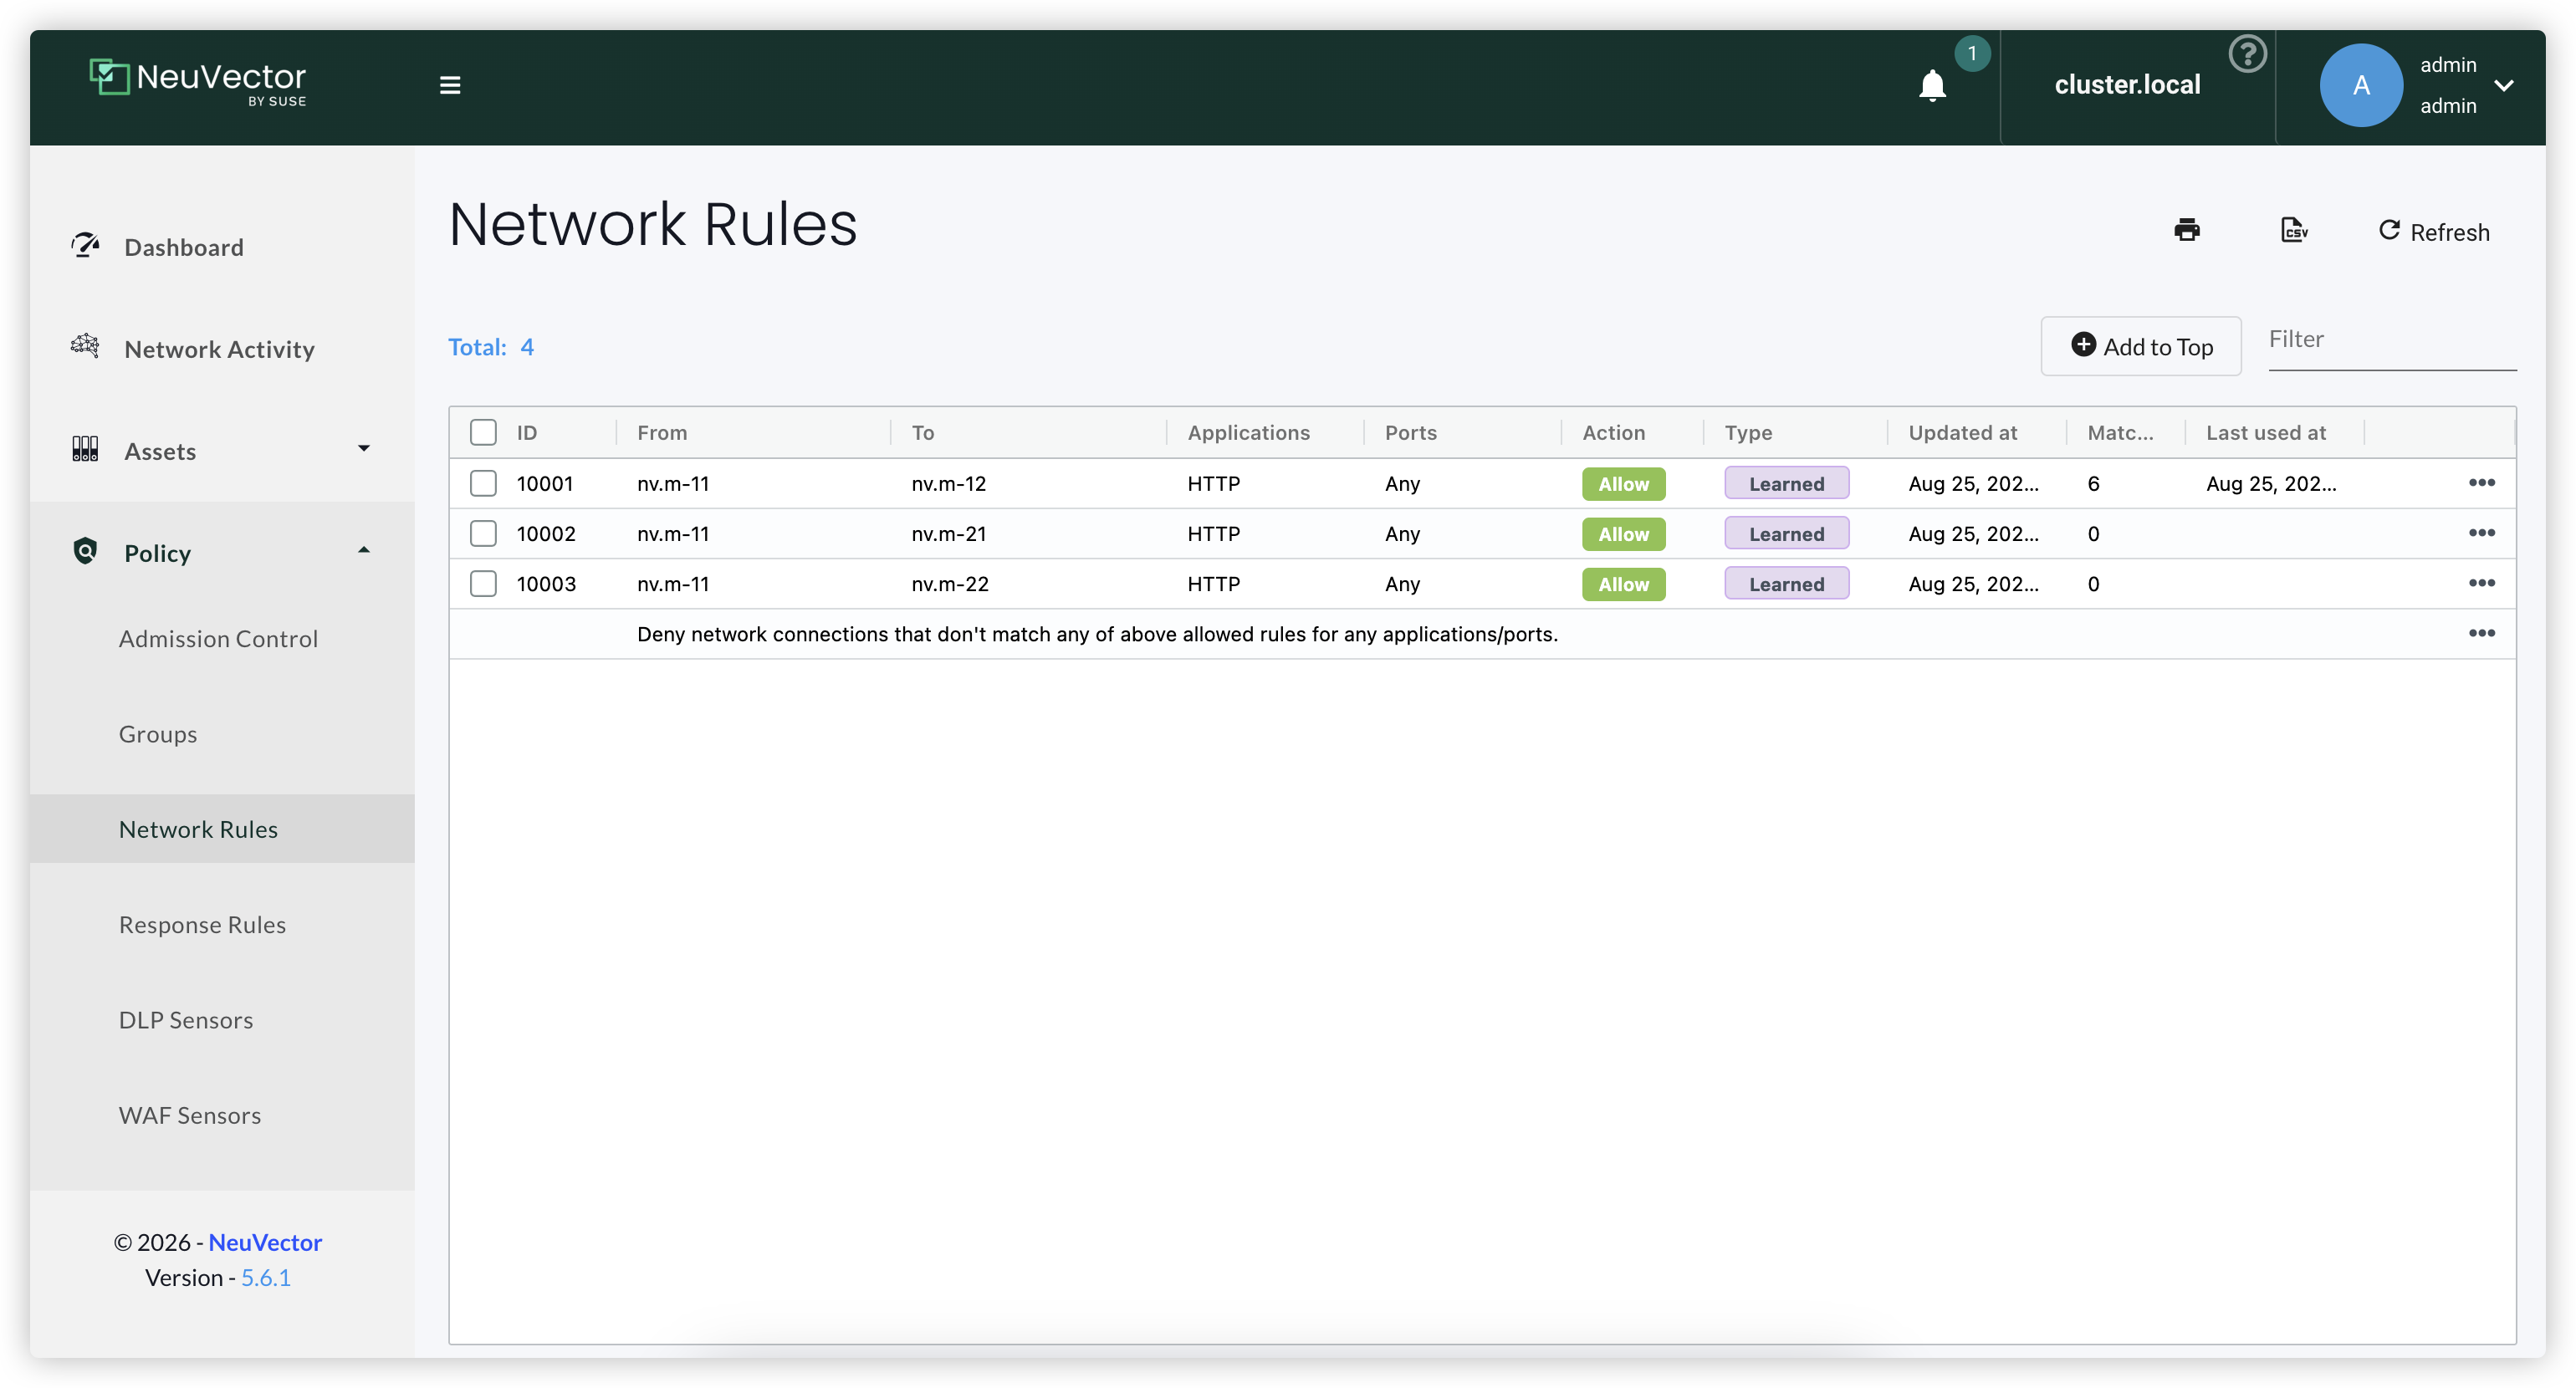Expand the Assets menu arrow
The width and height of the screenshot is (2576, 1388).
click(364, 449)
